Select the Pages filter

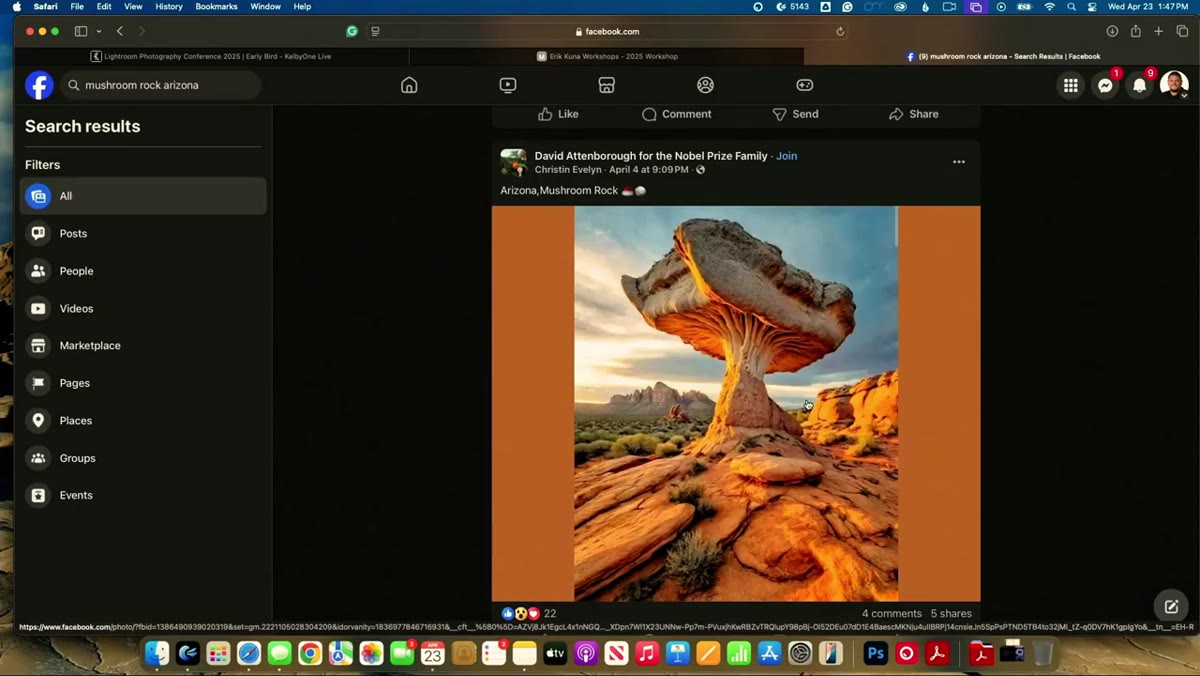coord(143,383)
